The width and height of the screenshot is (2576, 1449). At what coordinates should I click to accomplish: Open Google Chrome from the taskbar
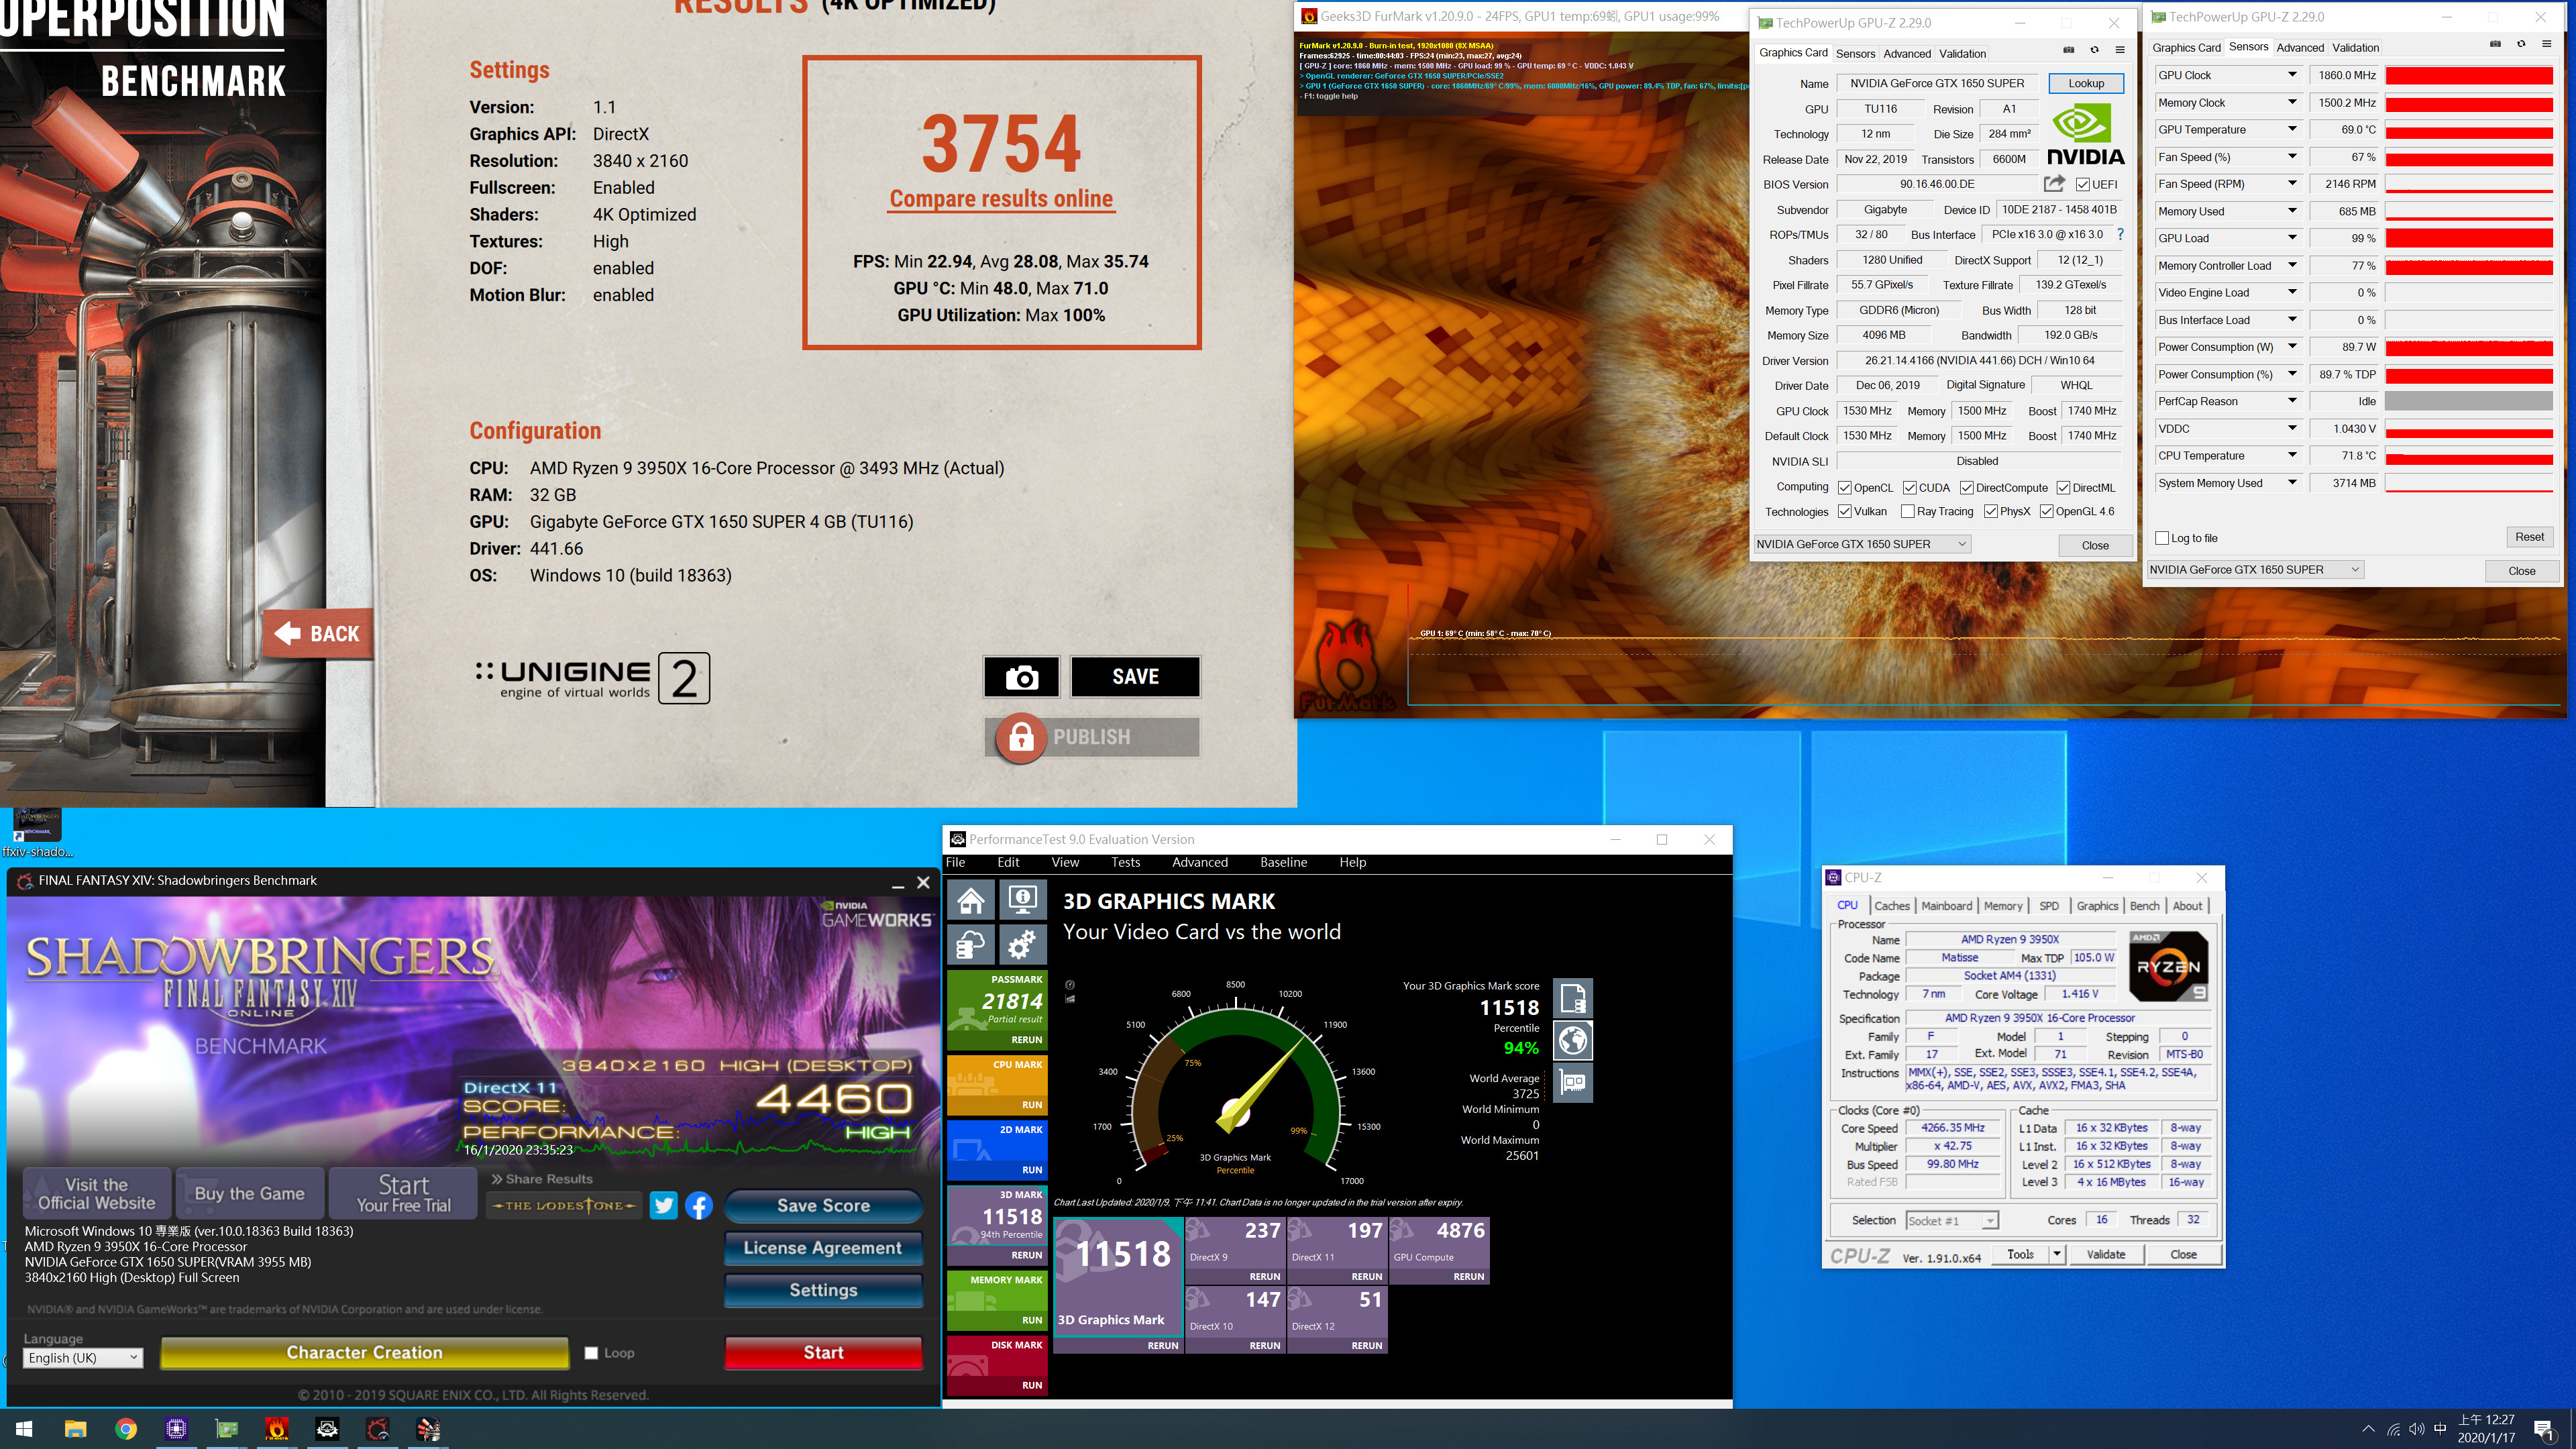[126, 1429]
